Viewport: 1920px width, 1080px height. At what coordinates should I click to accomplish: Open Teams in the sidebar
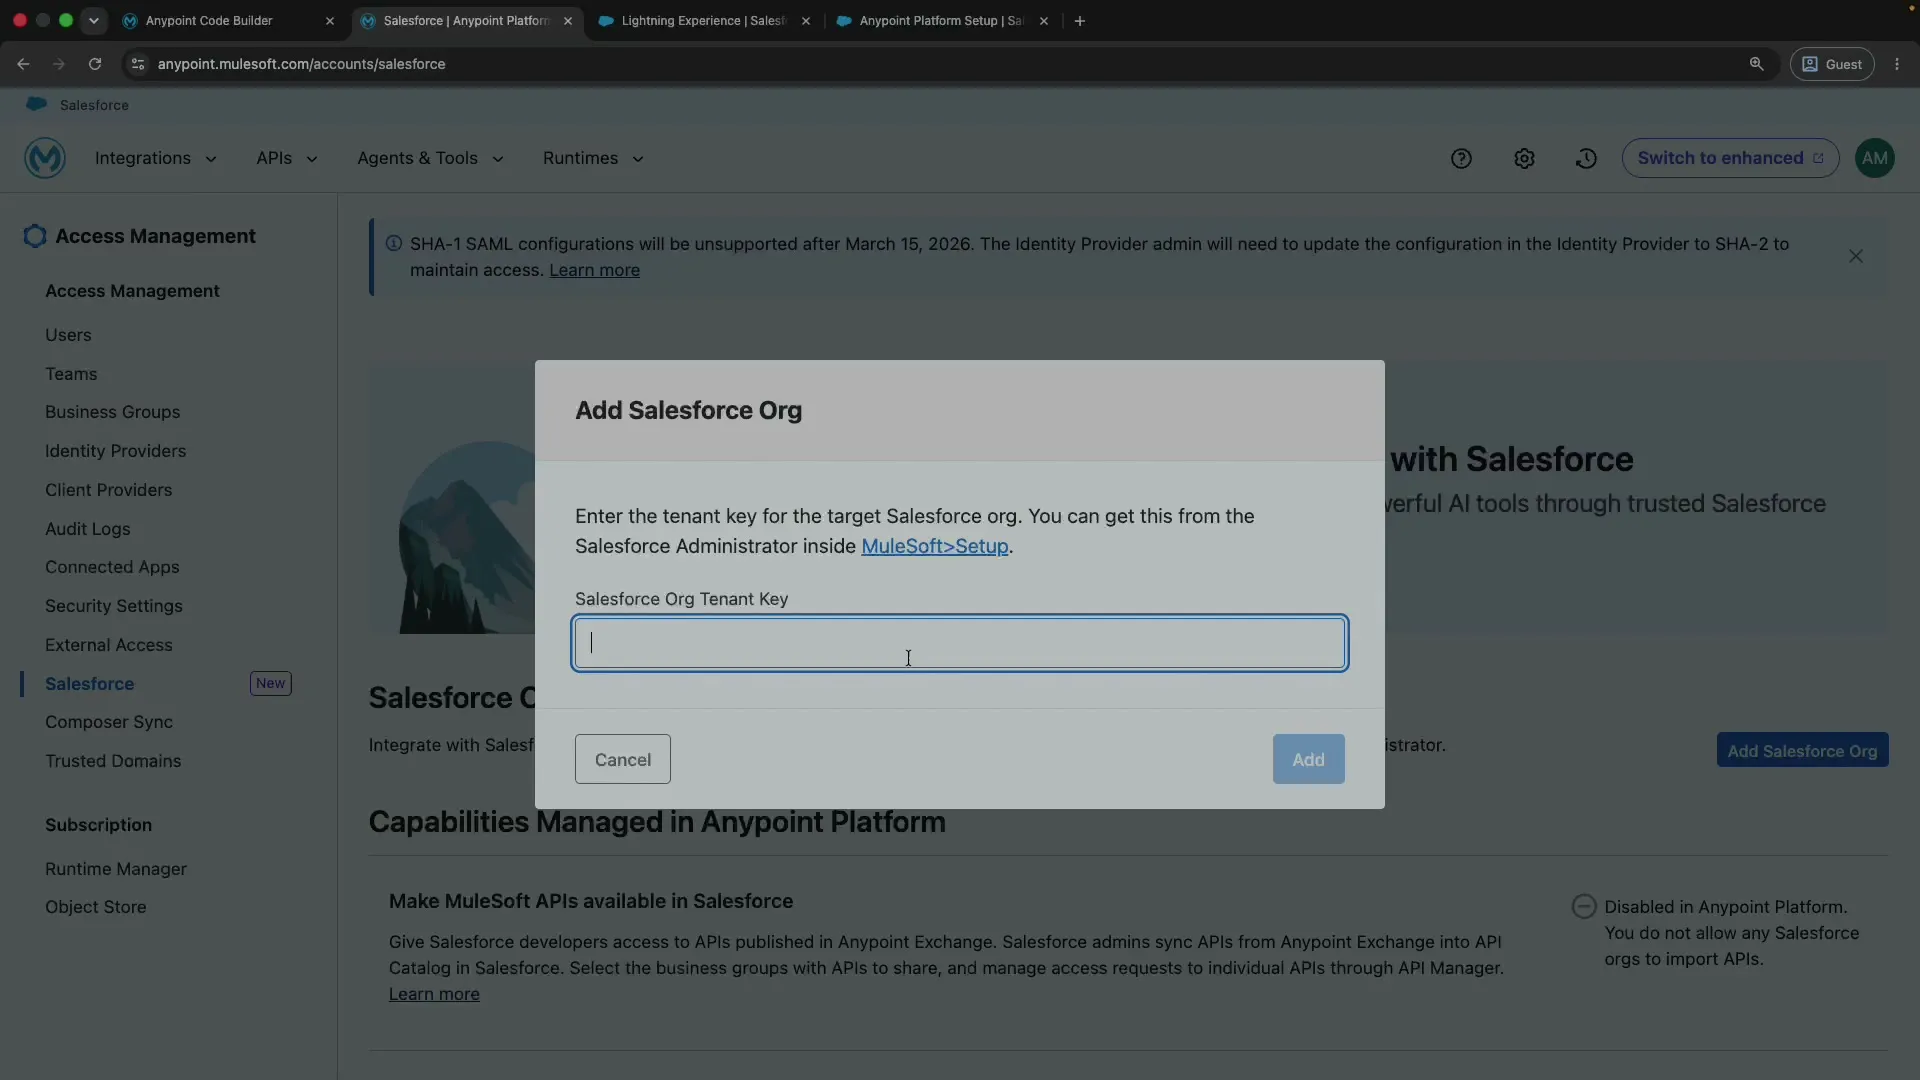coord(71,374)
